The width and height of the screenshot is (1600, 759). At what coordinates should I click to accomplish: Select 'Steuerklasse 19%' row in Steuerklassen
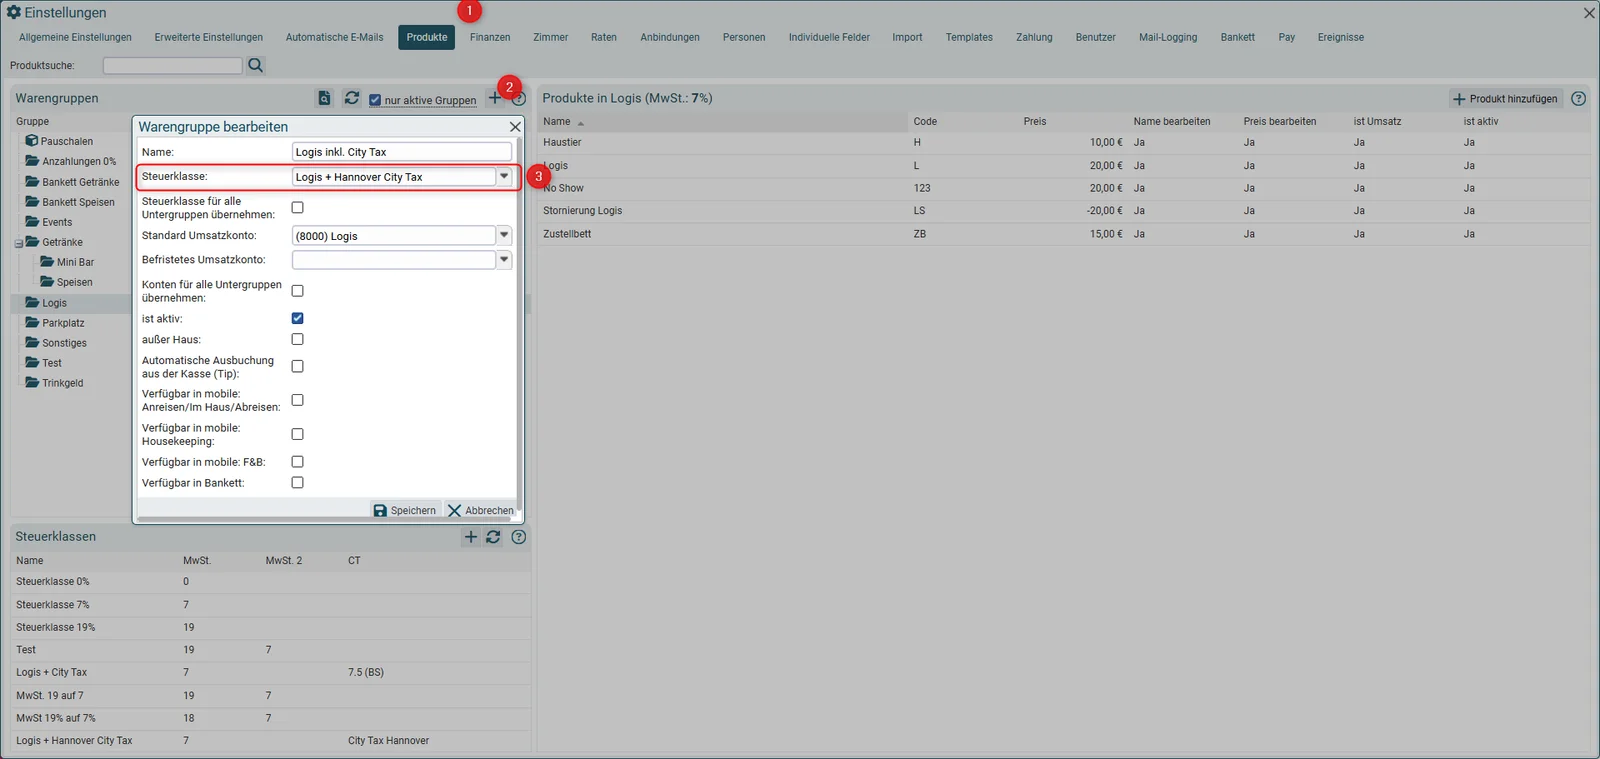pyautogui.click(x=270, y=628)
